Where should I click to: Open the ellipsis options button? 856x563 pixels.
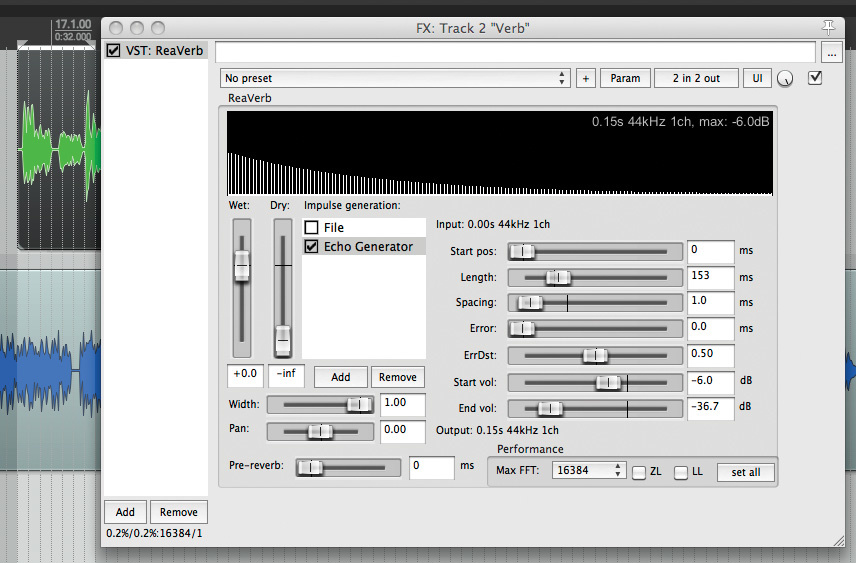832,52
